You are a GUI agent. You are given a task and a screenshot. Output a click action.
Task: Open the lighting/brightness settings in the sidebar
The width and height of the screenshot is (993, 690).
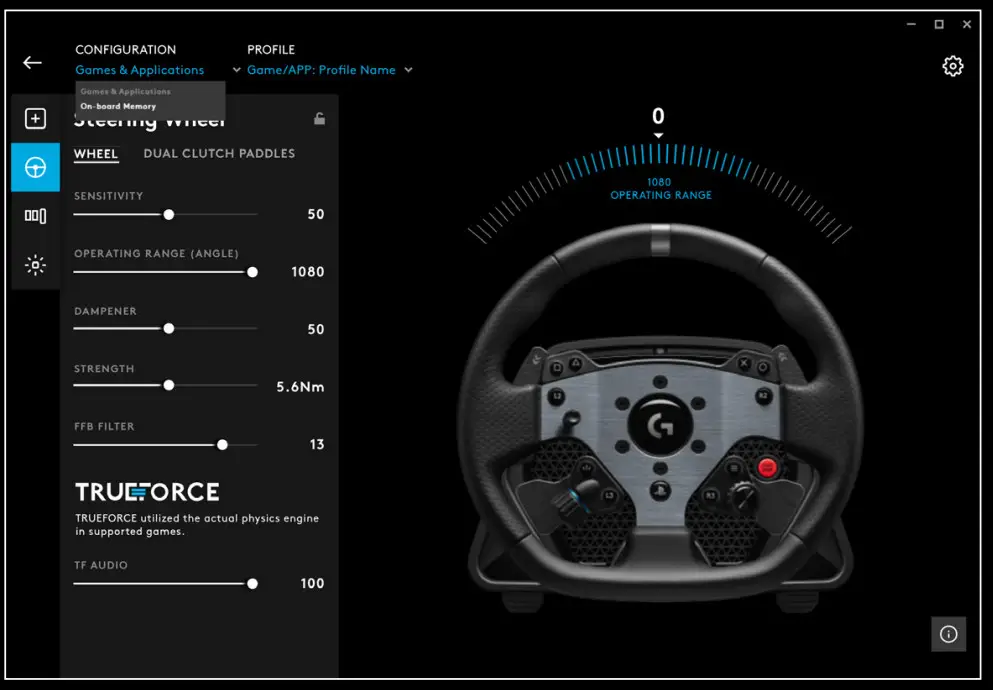pos(35,264)
